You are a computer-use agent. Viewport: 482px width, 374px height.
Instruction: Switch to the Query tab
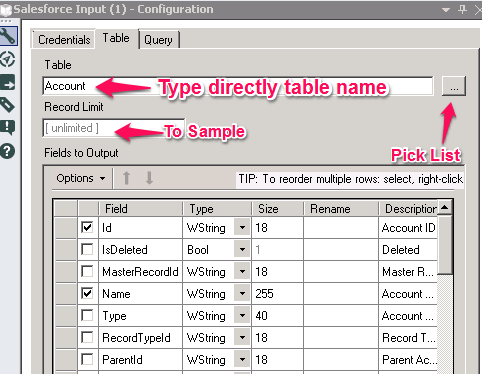[159, 40]
